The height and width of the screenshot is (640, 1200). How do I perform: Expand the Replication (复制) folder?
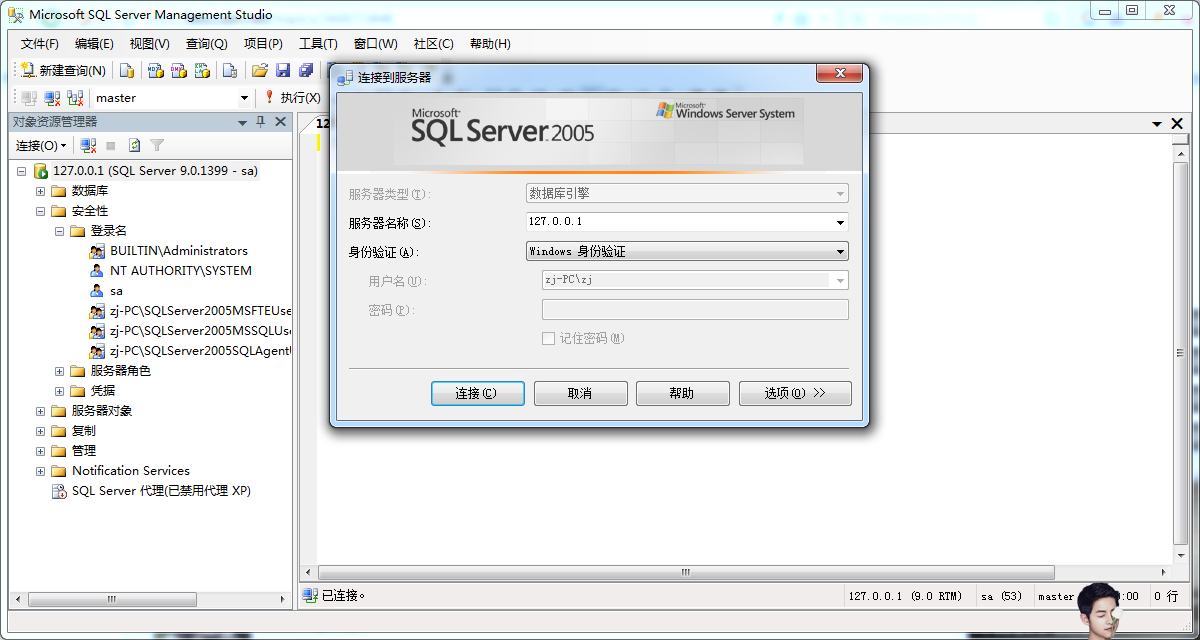pos(41,431)
